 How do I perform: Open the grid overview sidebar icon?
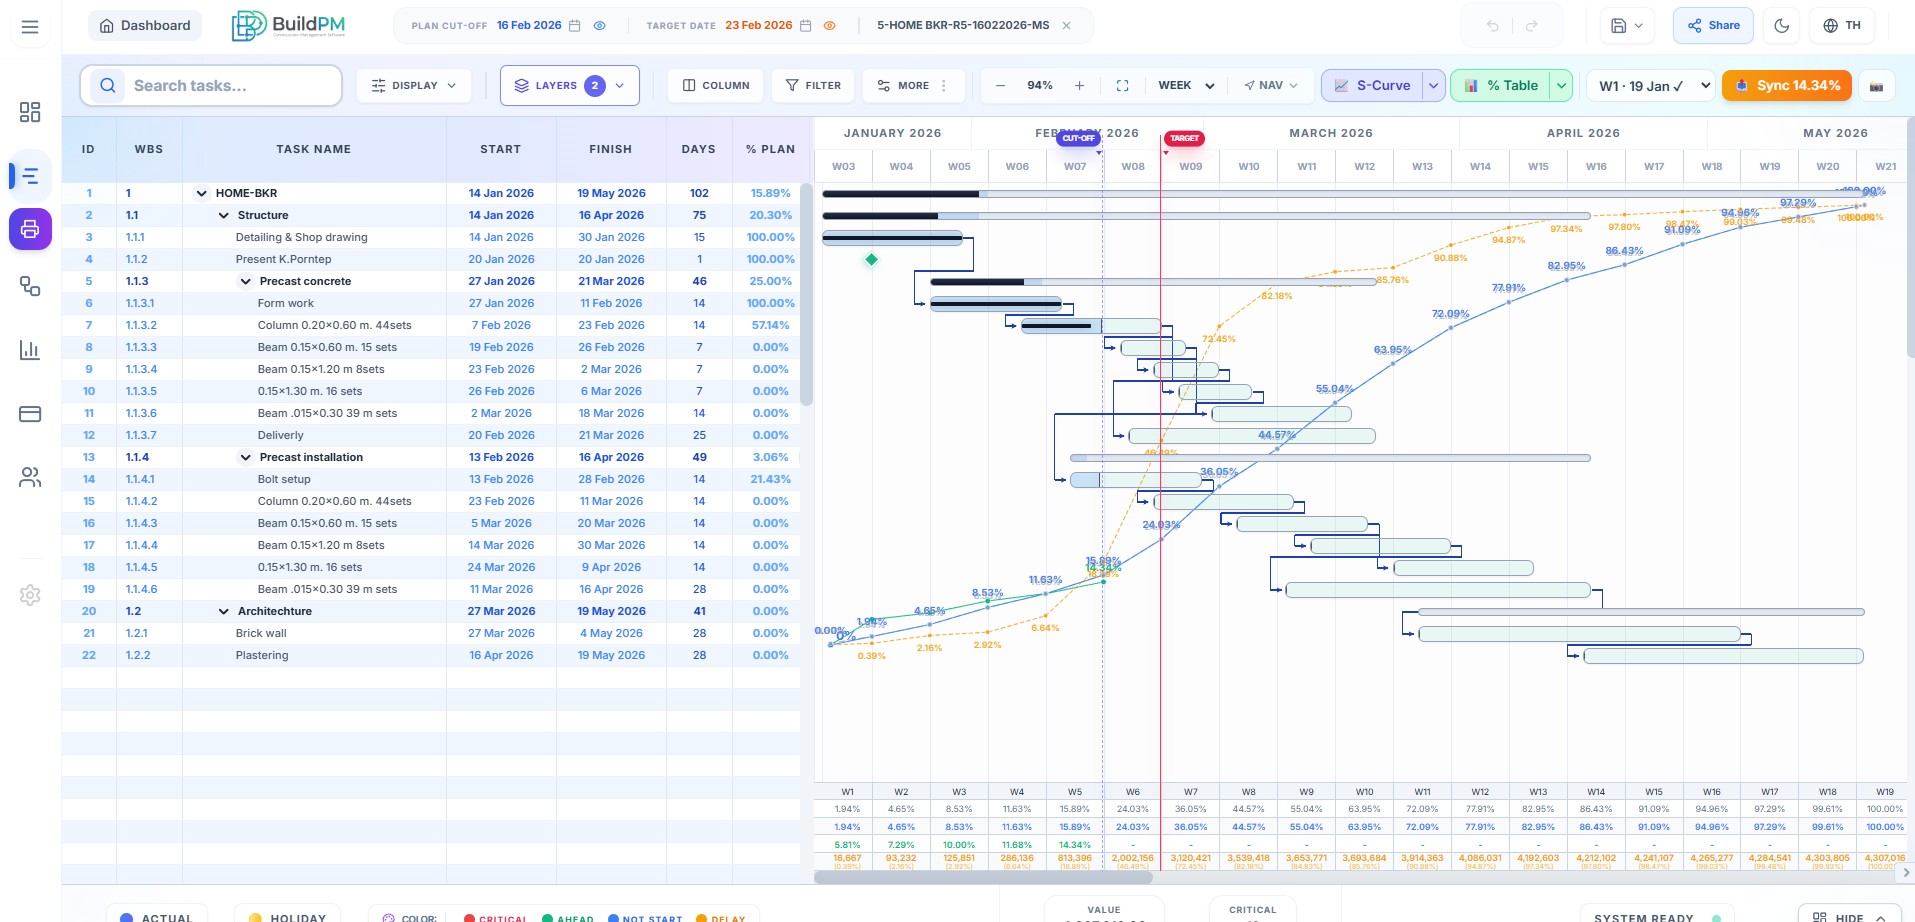click(30, 112)
